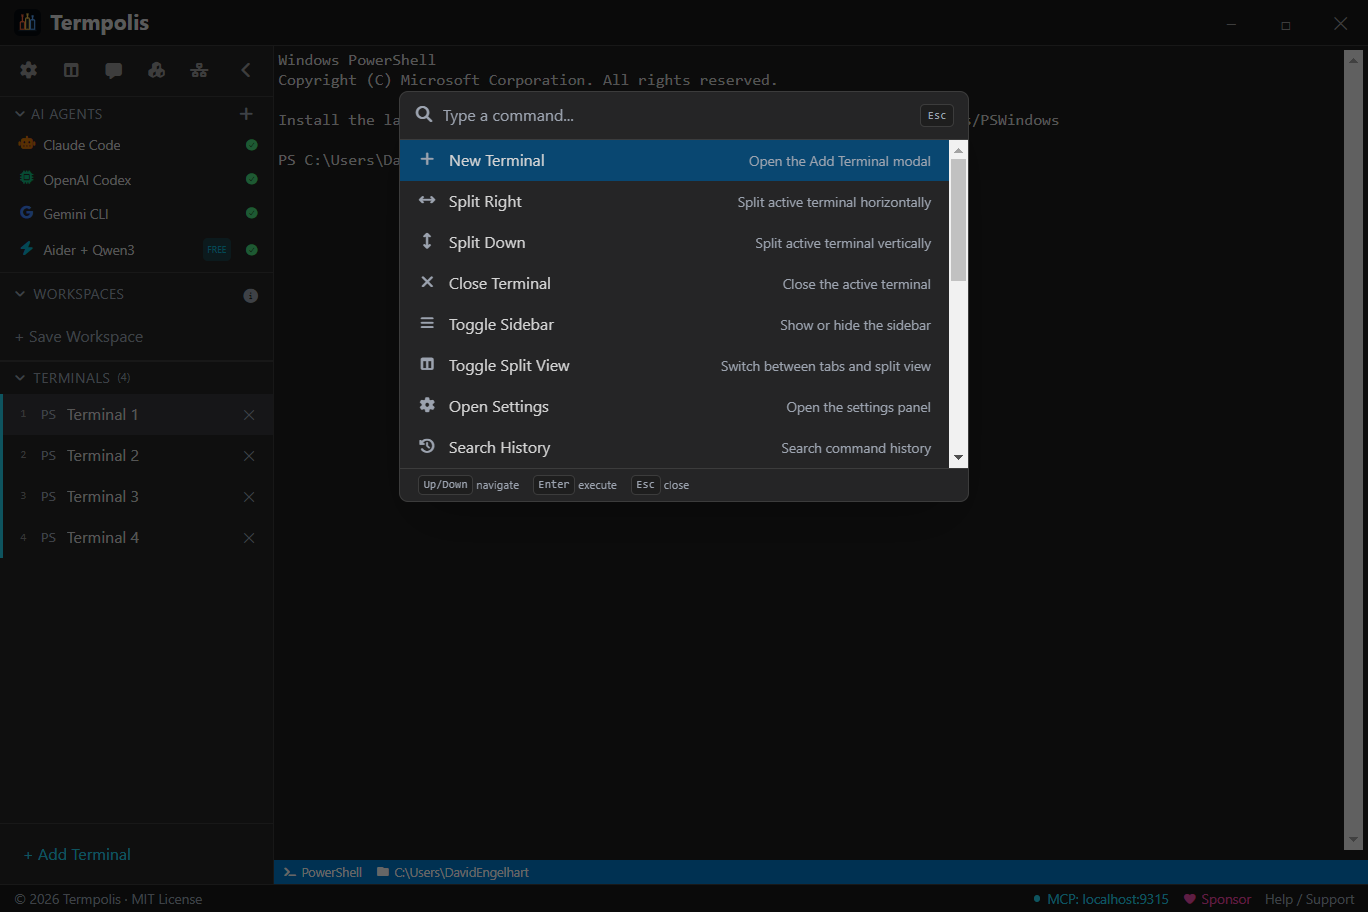The height and width of the screenshot is (912, 1368).
Task: Click the Termpolis logo icon
Action: pos(27,22)
